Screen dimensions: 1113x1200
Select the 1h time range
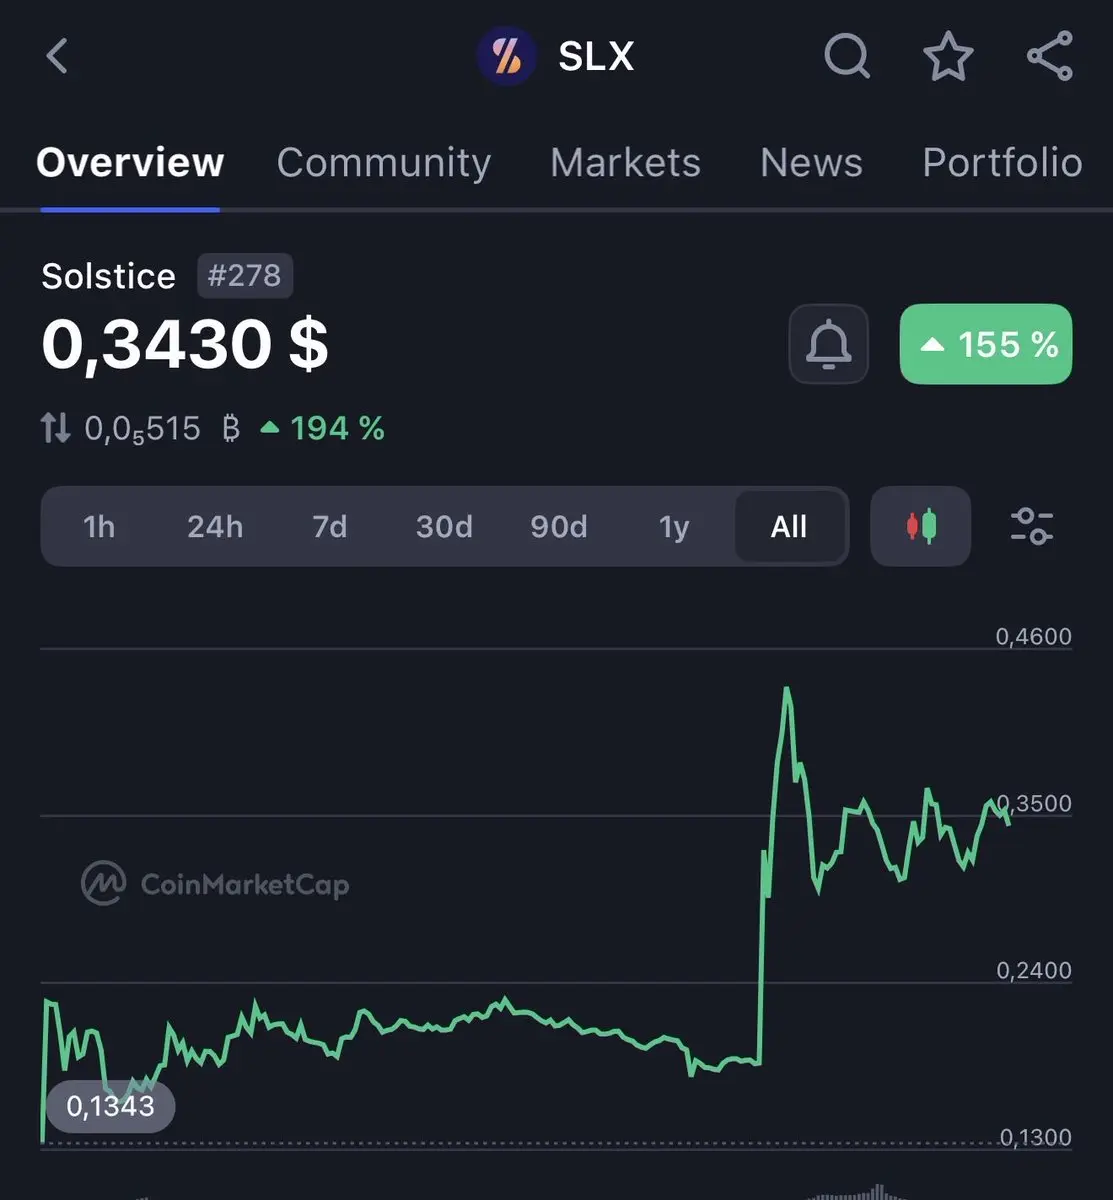coord(99,526)
